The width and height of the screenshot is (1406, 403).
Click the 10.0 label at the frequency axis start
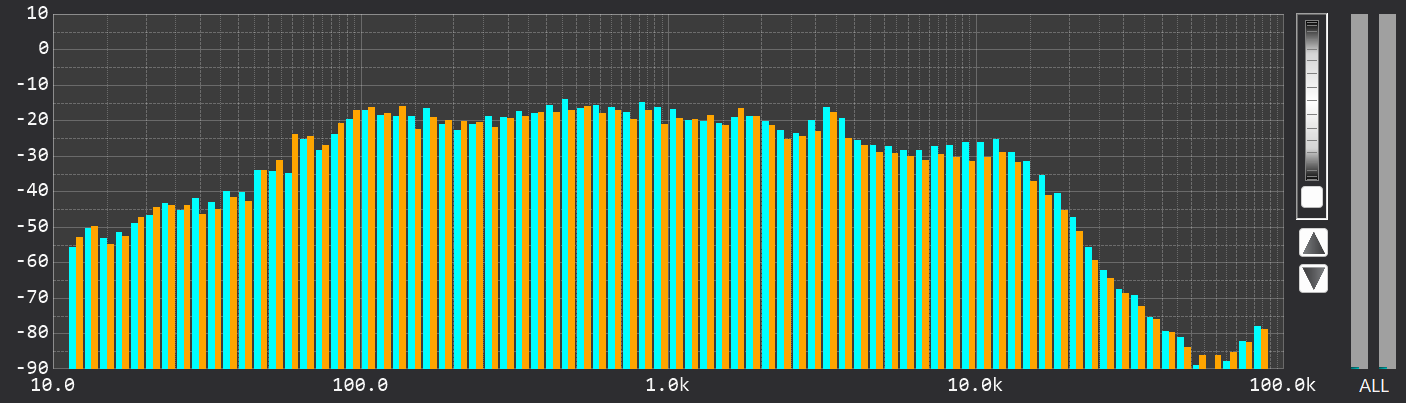point(56,385)
